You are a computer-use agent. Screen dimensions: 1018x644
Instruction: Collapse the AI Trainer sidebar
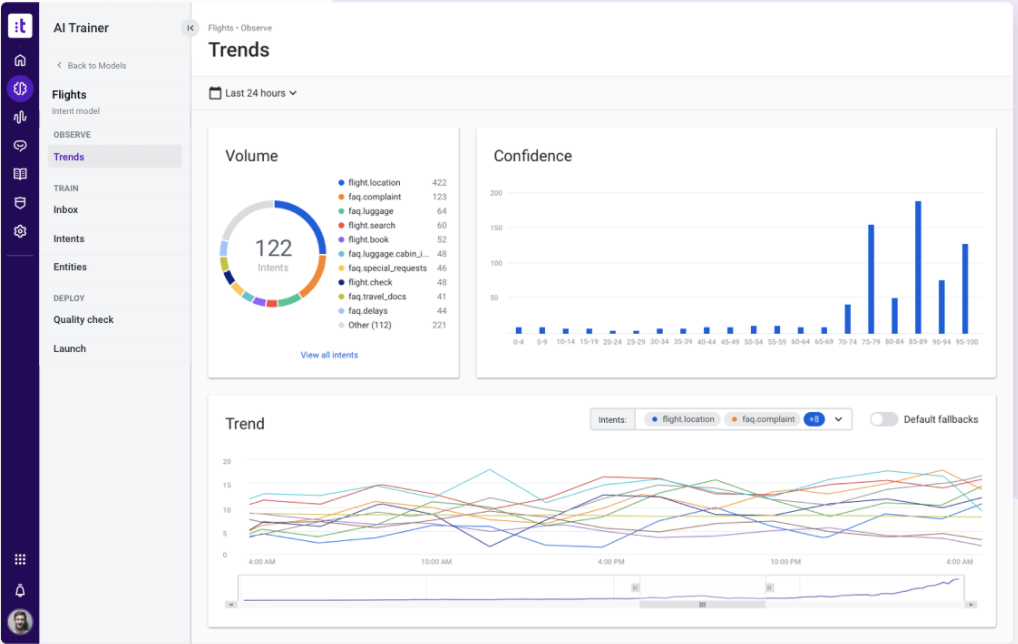coord(190,28)
